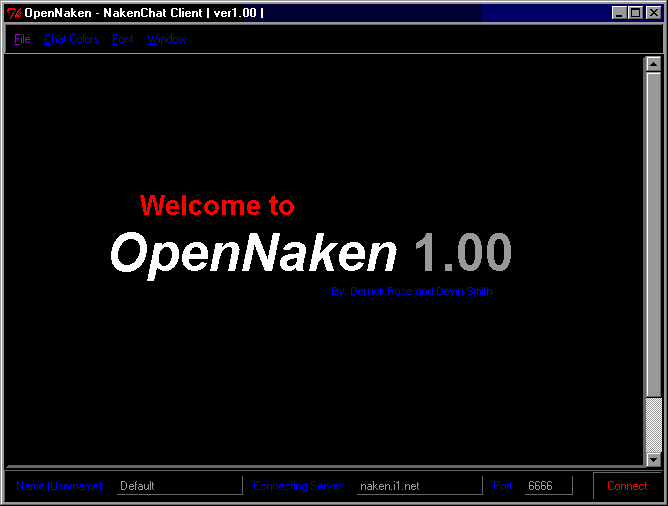
Task: Click the 'Welcome to' red text
Action: [217, 205]
